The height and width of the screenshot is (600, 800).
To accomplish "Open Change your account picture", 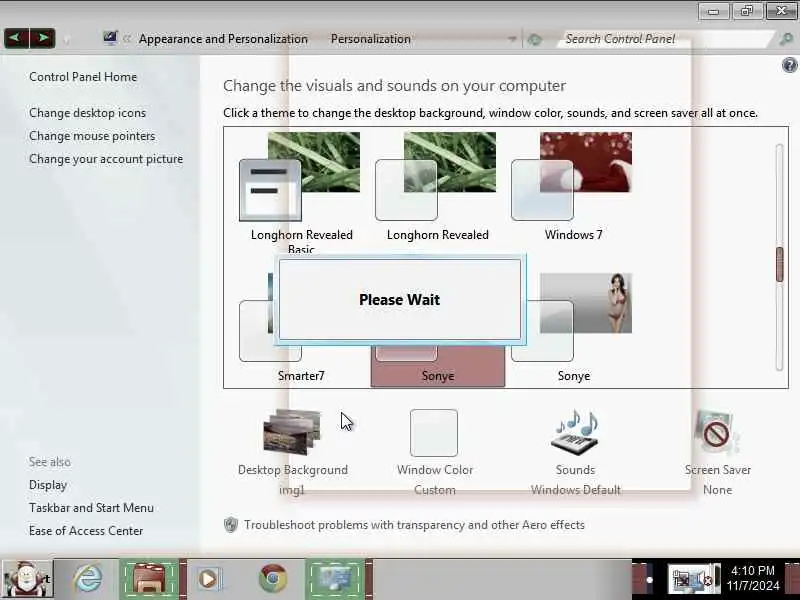I will [x=106, y=159].
